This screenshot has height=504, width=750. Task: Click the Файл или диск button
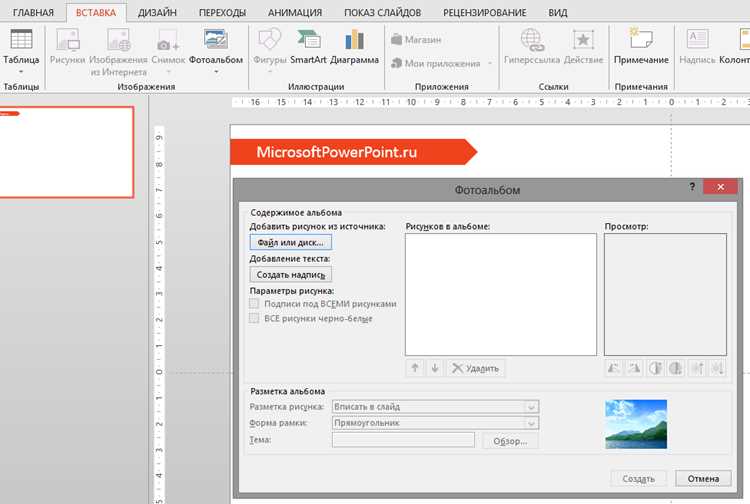[x=290, y=242]
